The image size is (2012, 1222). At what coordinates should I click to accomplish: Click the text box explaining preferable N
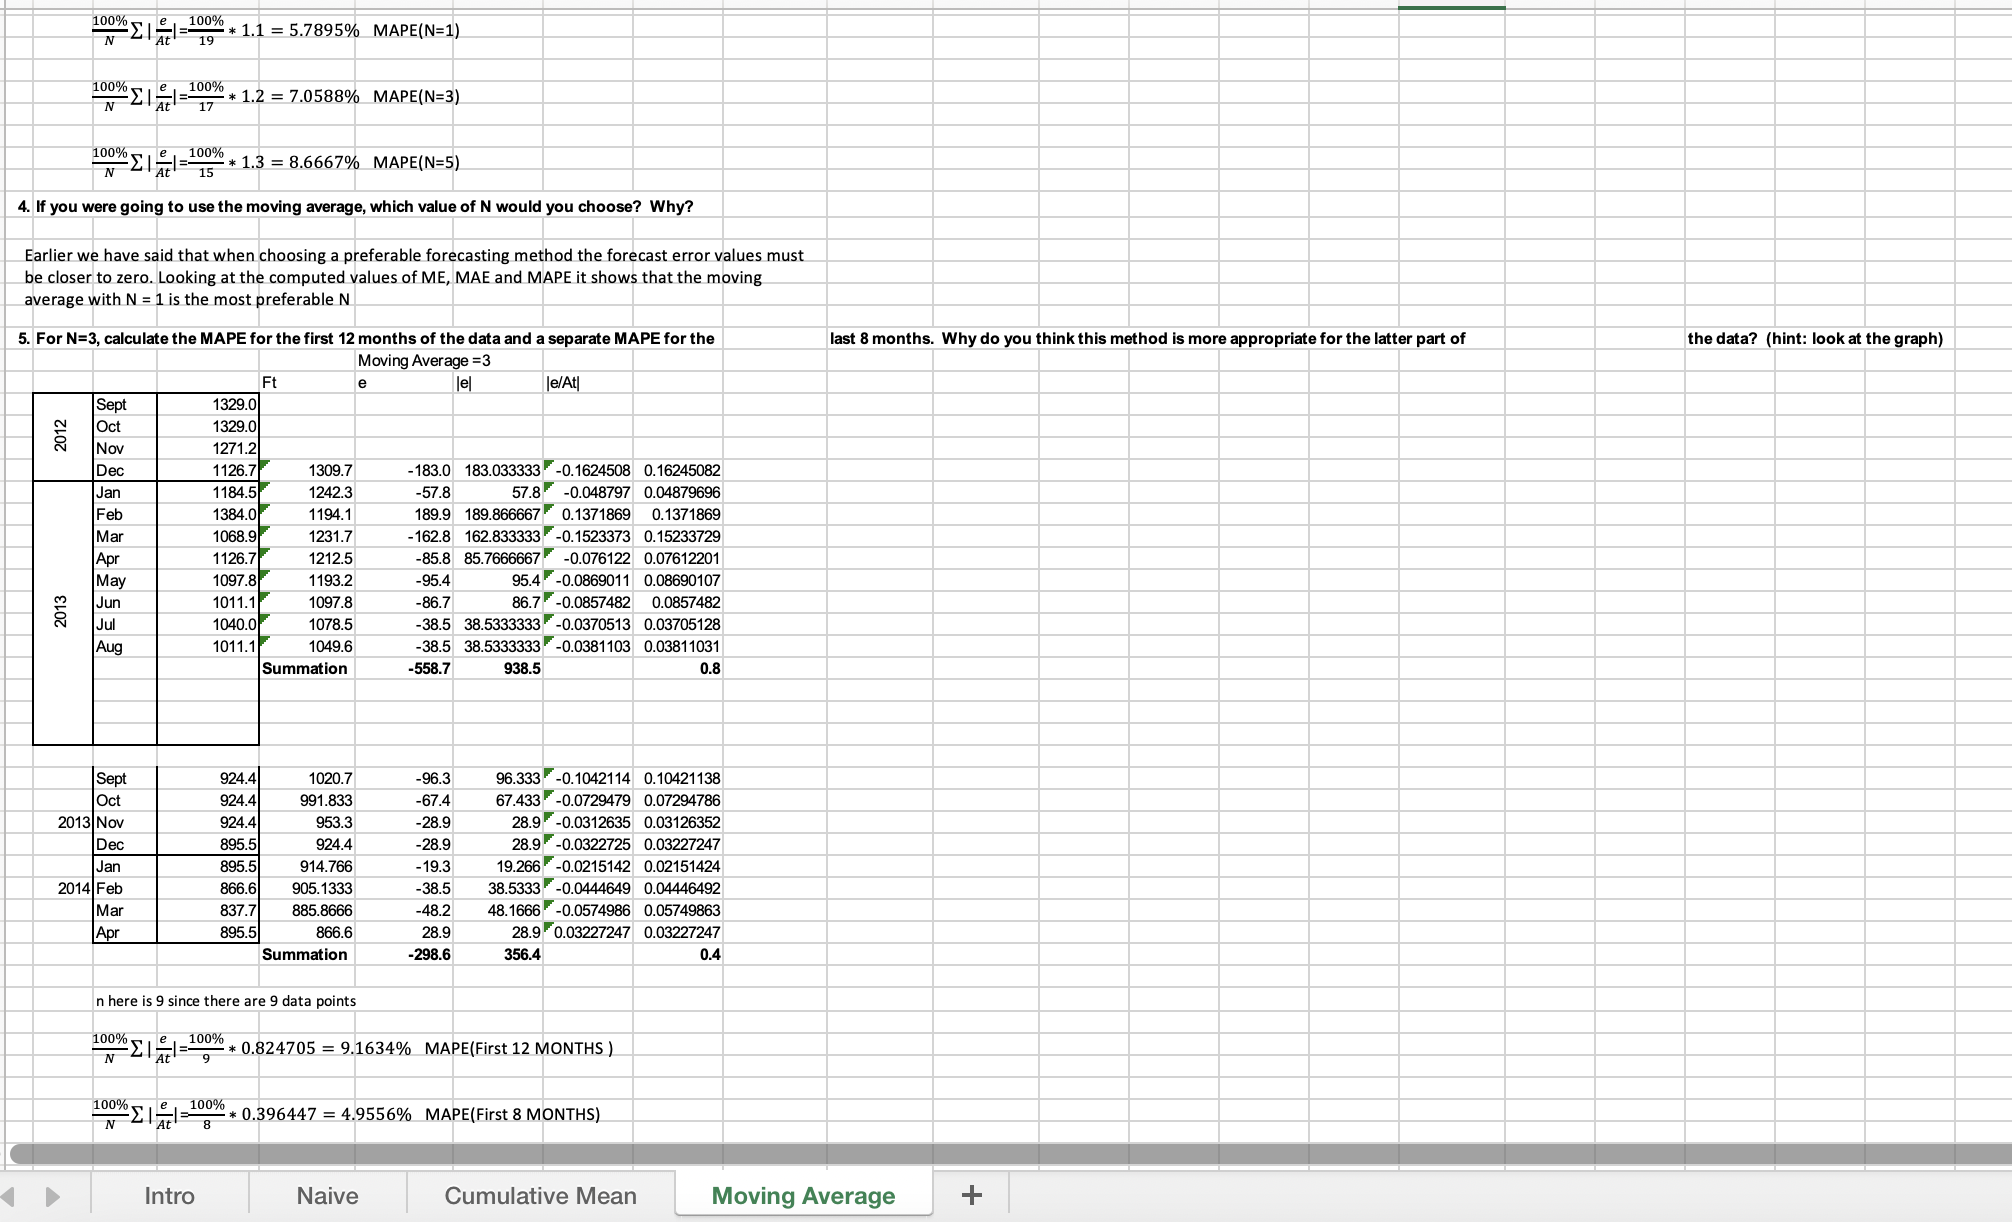tap(414, 277)
